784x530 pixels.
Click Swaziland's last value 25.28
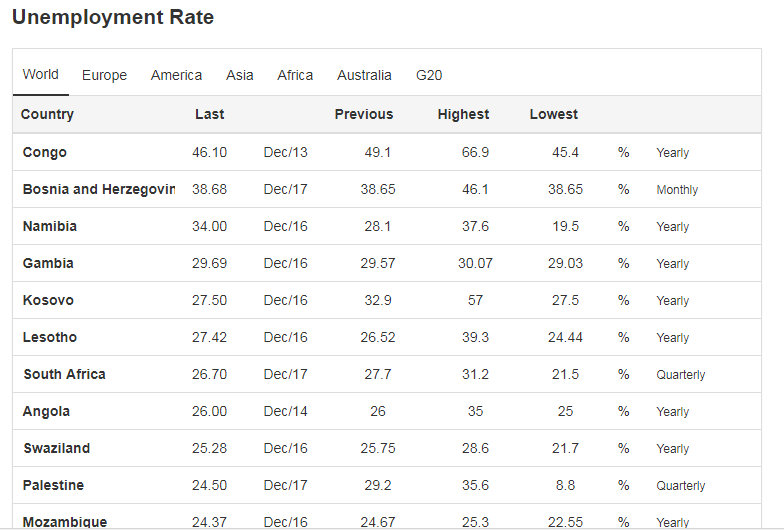(210, 448)
